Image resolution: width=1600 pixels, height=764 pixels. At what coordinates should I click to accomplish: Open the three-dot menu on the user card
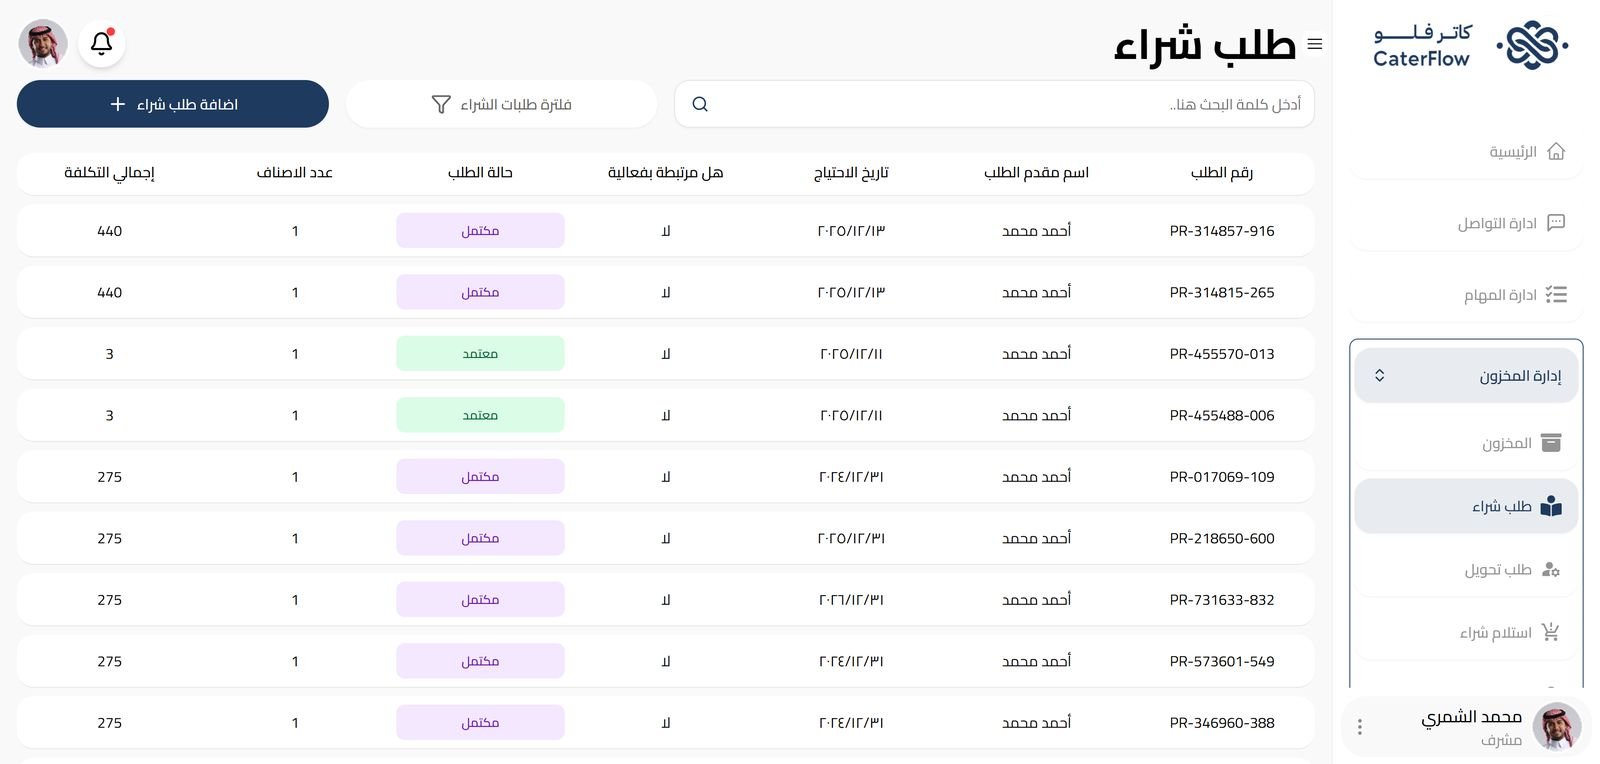click(x=1360, y=727)
